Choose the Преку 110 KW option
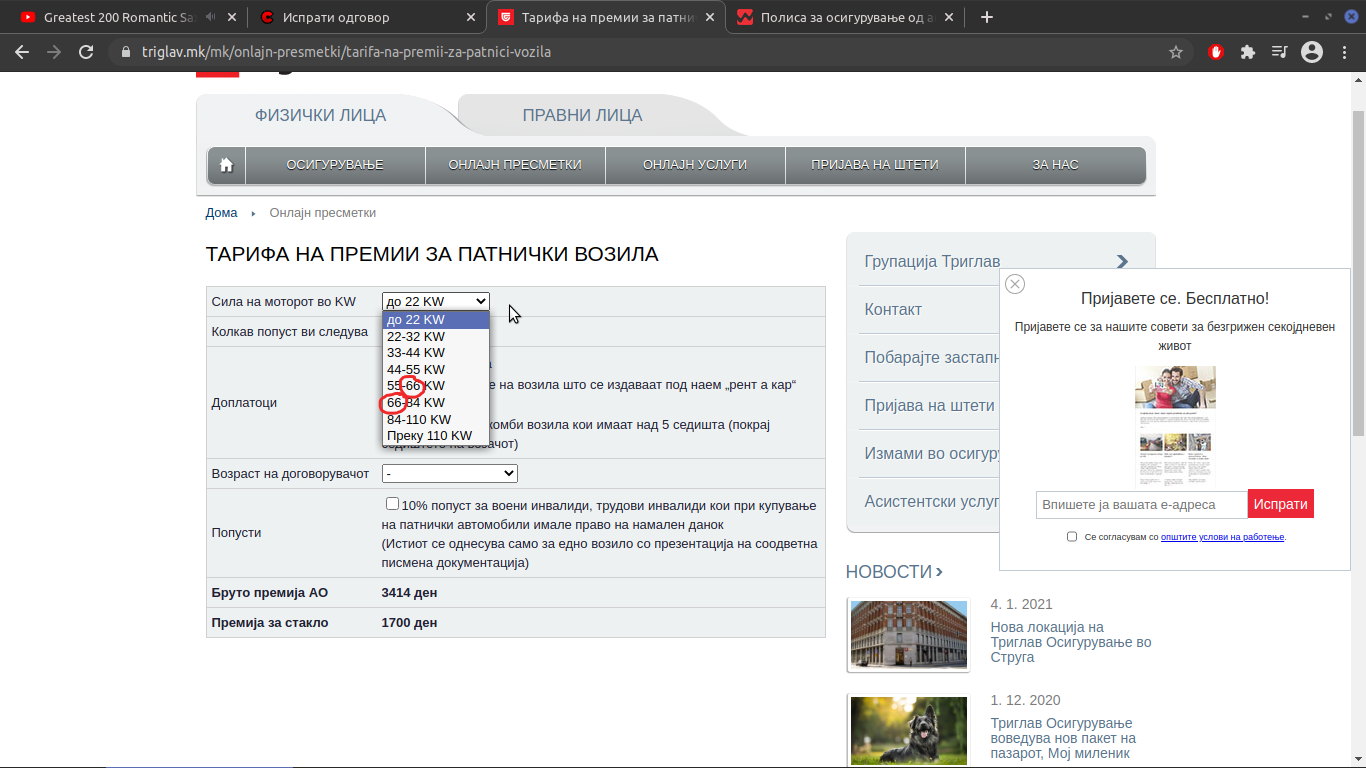Screen dimensions: 1366x768 click(436, 436)
